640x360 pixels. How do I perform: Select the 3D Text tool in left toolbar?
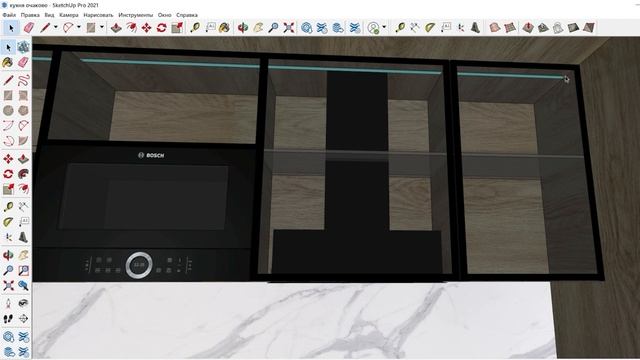coord(23,237)
